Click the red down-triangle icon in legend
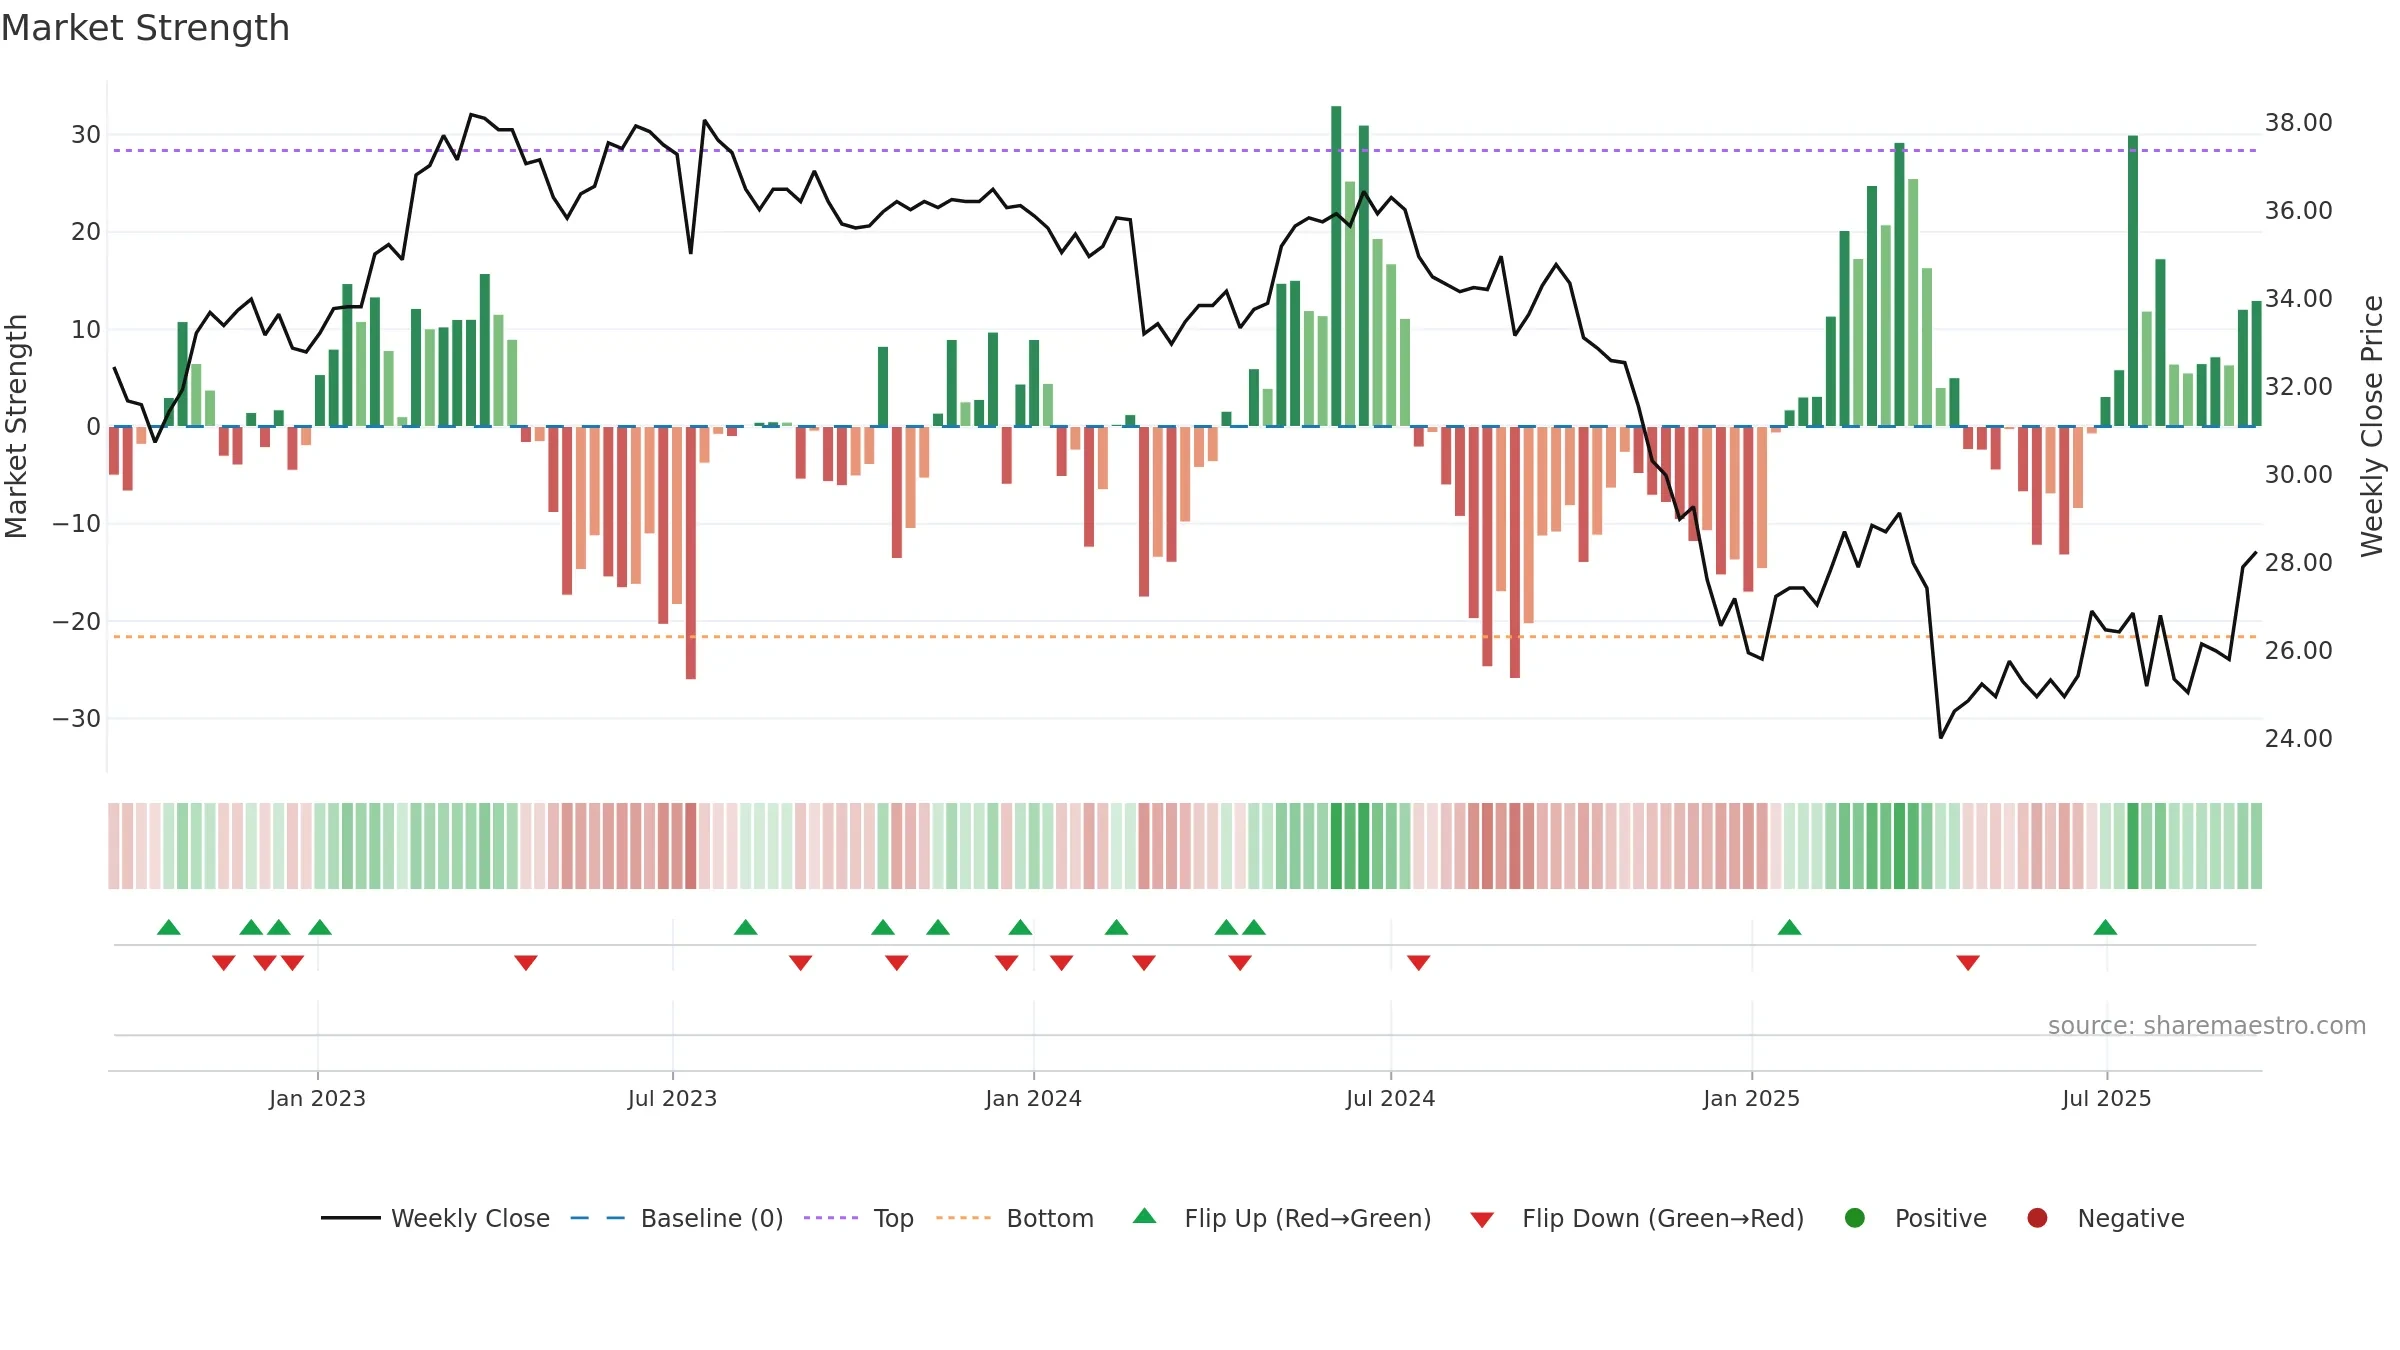Screen dimensions: 2400x1350 click(x=1482, y=1220)
